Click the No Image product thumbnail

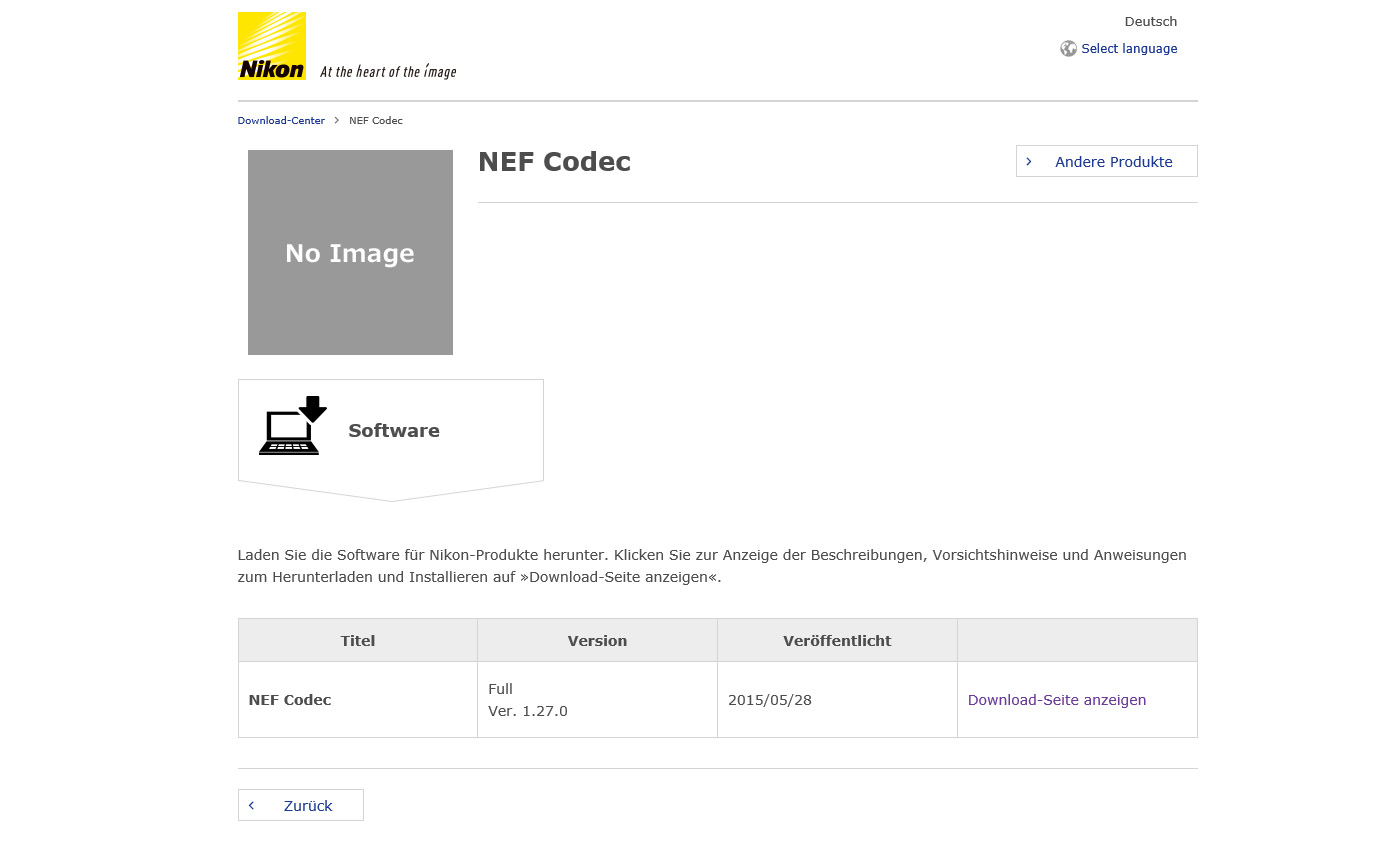350,252
